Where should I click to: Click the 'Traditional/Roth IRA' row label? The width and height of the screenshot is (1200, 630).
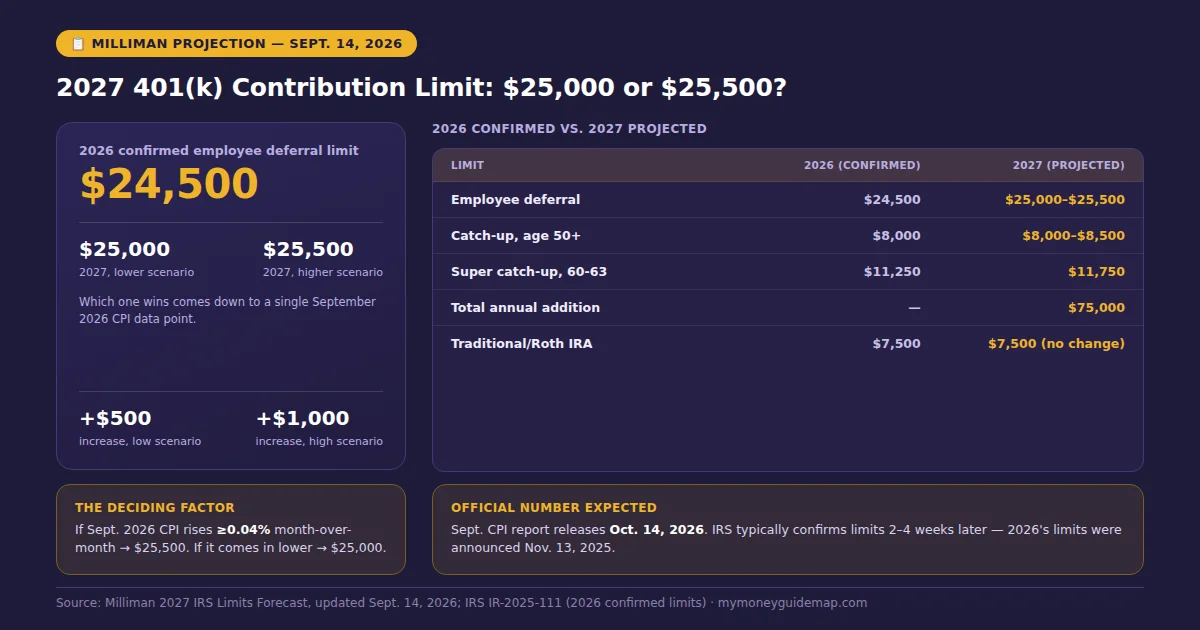pyautogui.click(x=522, y=343)
